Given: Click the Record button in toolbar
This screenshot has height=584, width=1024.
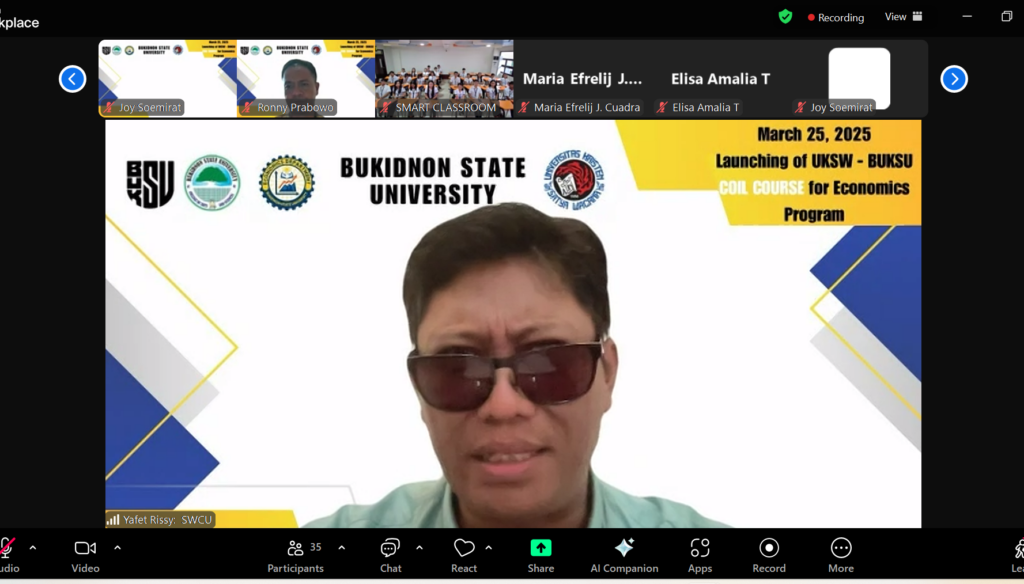Looking at the screenshot, I should point(769,555).
